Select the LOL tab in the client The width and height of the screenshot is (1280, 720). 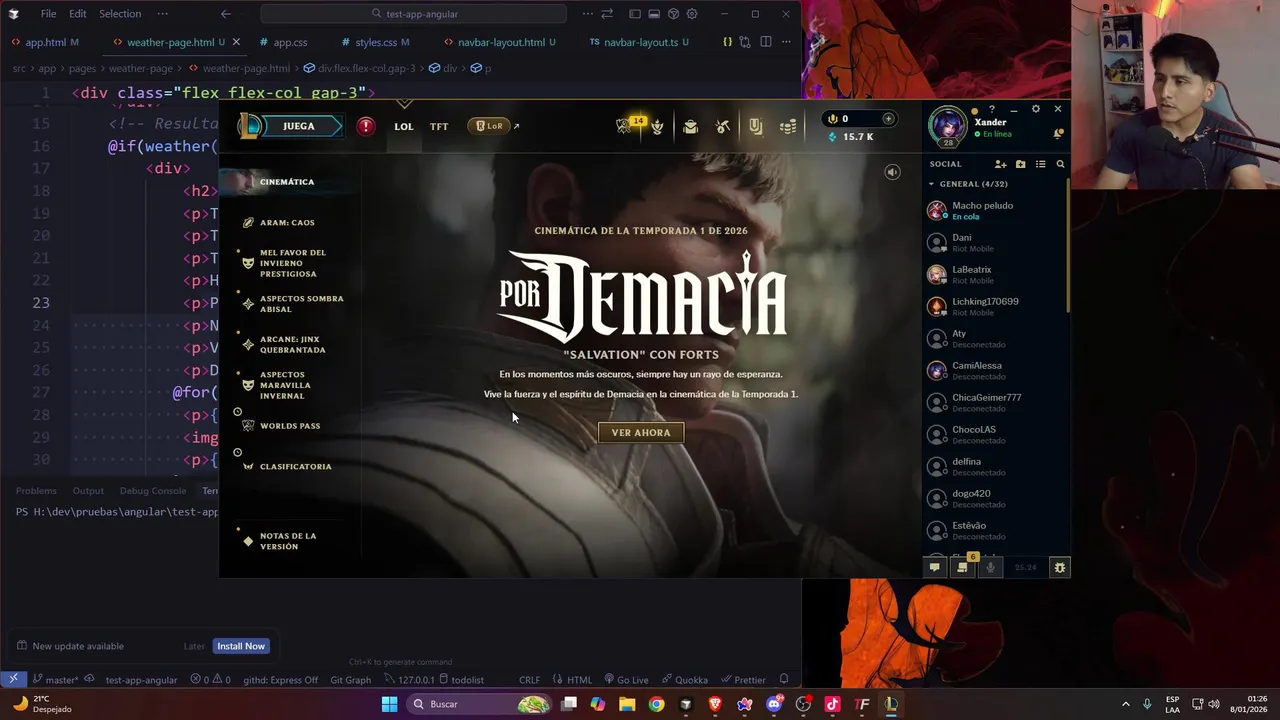tap(403, 127)
